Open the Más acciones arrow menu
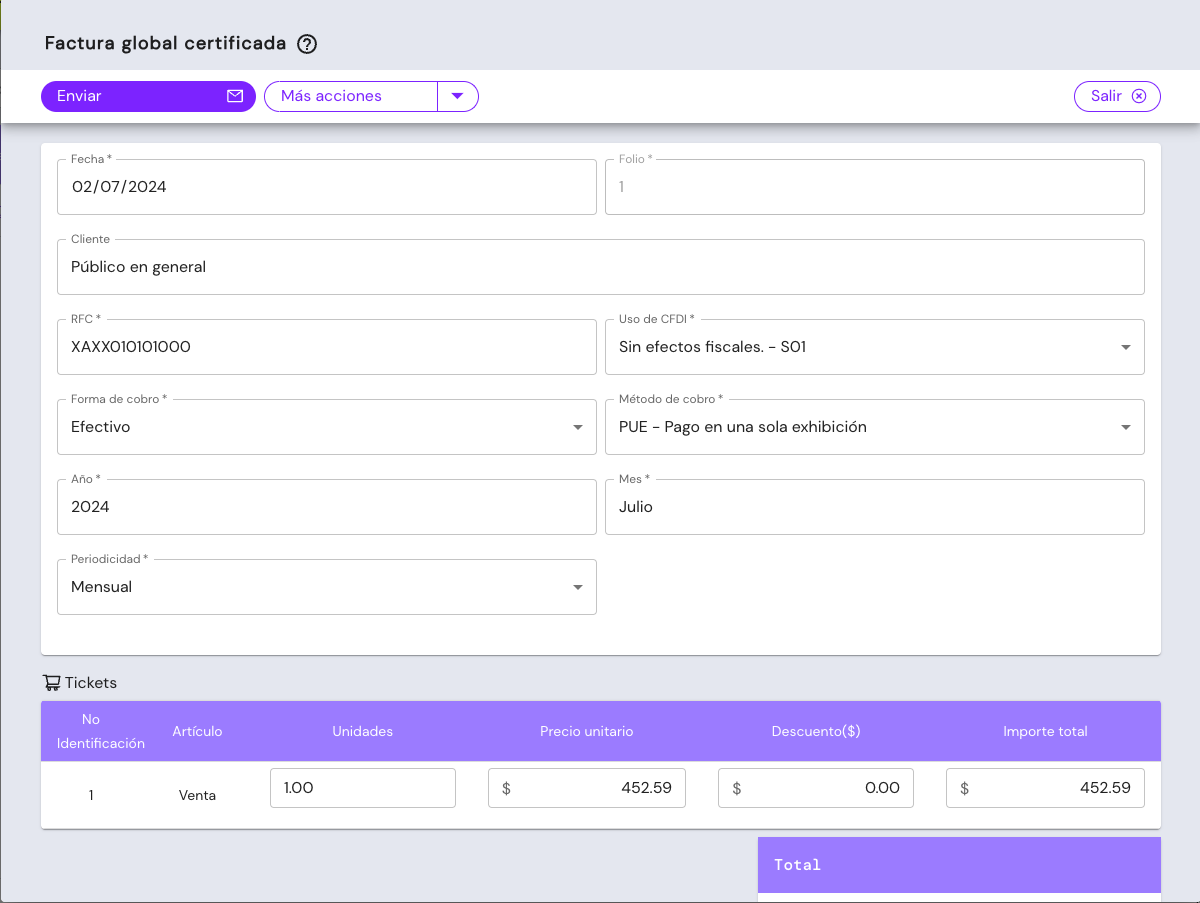 (458, 96)
